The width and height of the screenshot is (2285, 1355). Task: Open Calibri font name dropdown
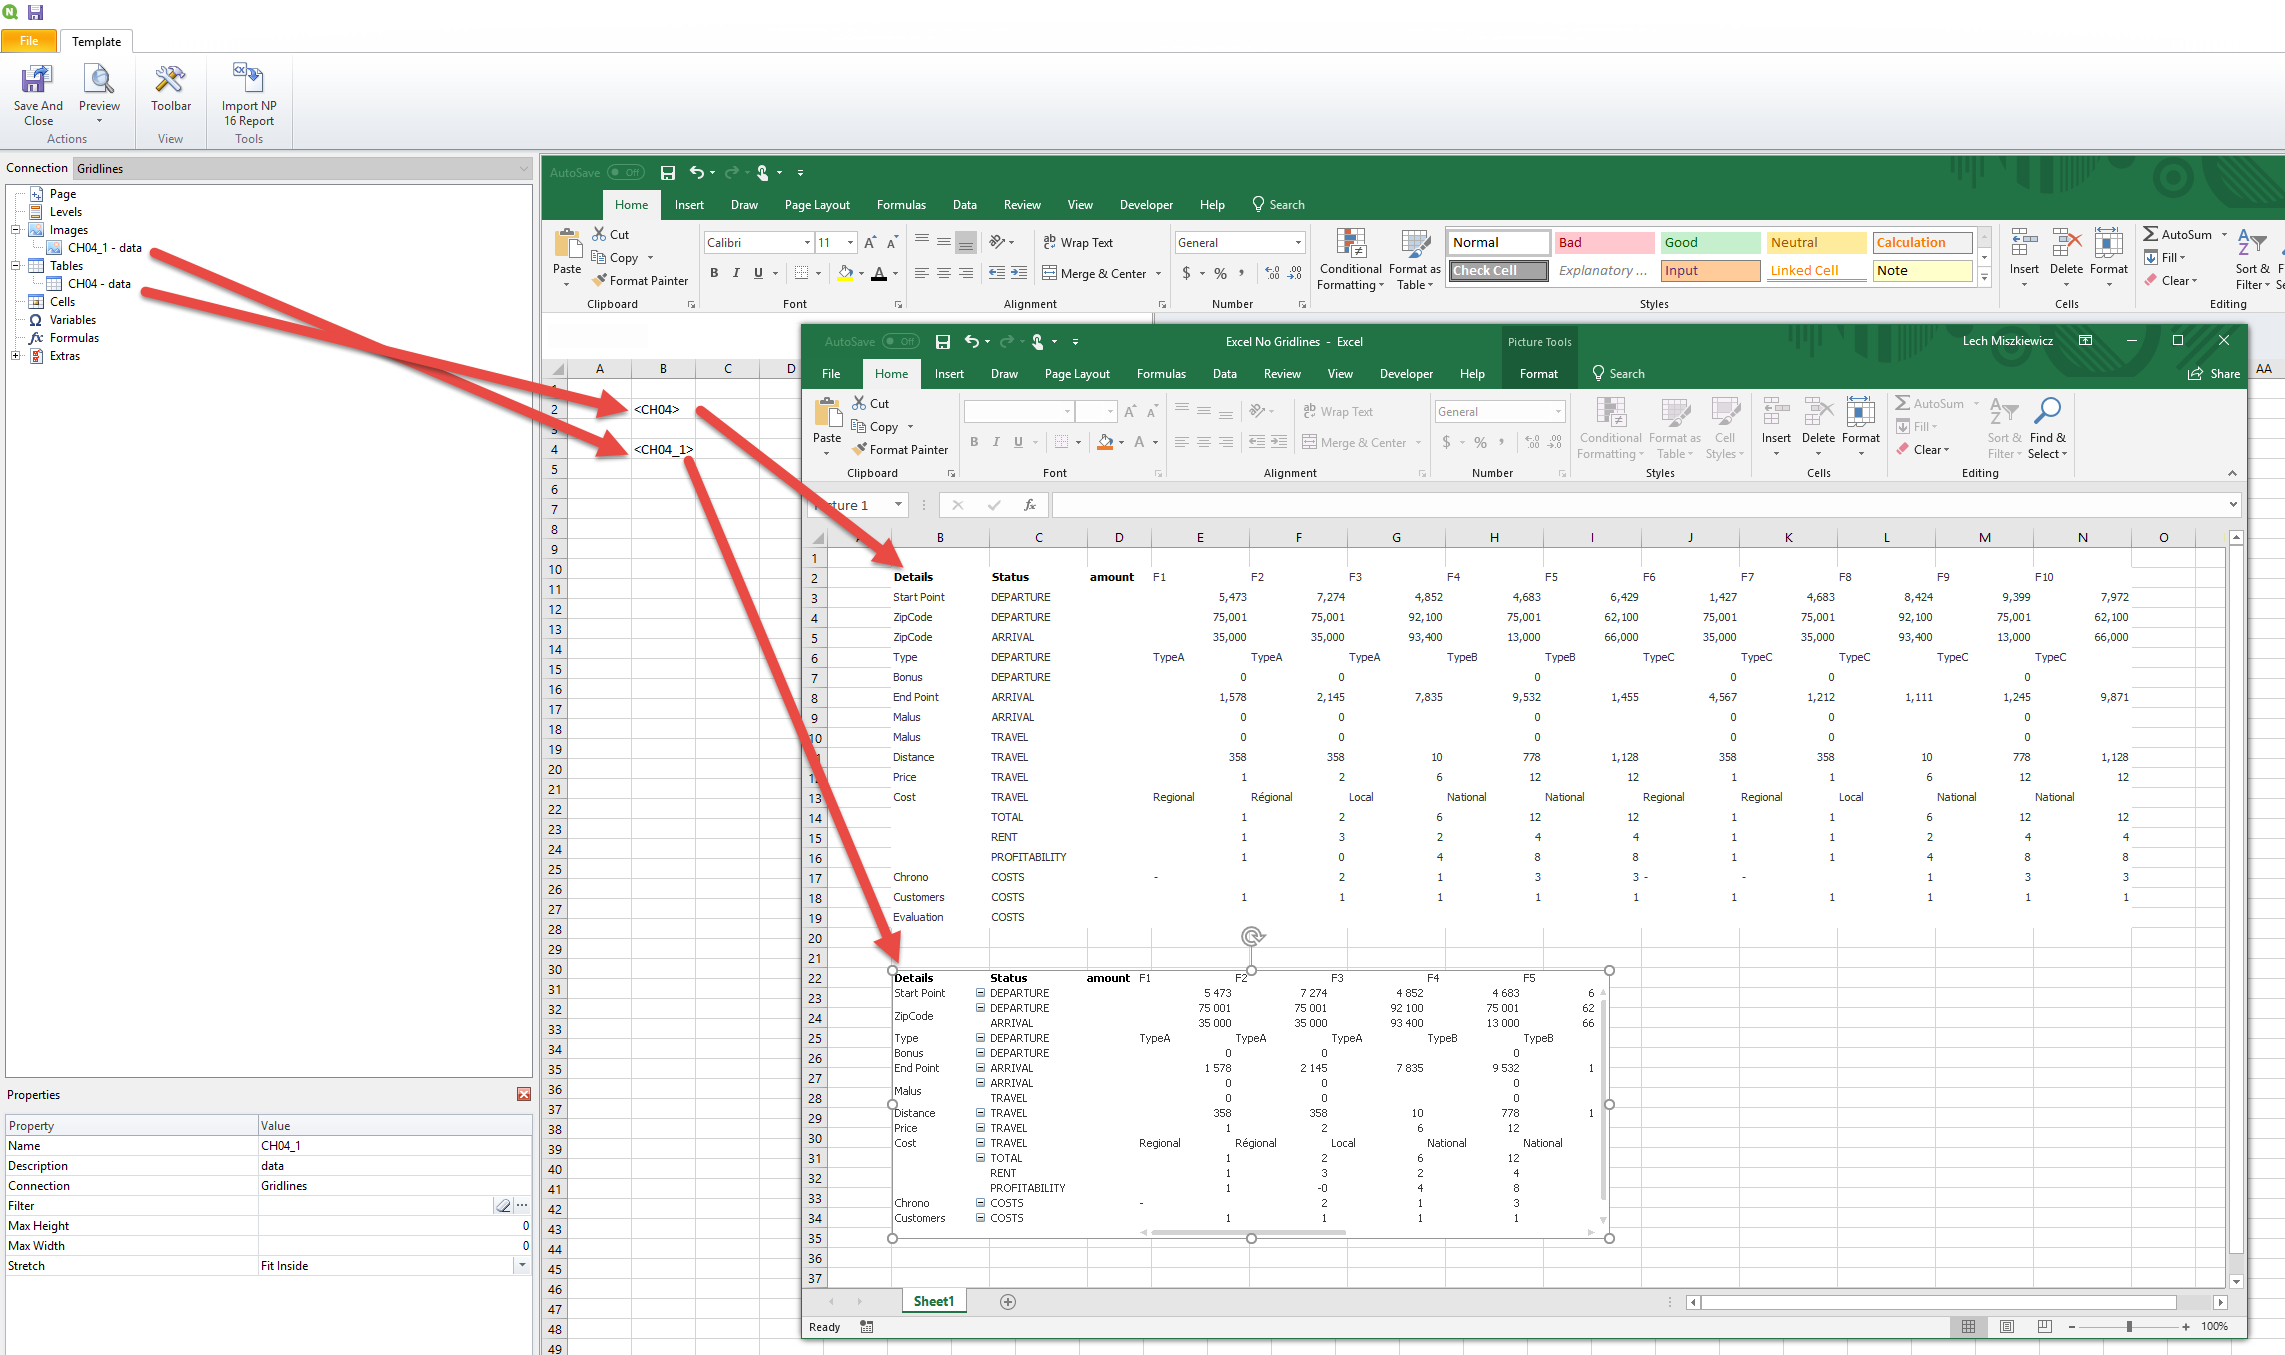coord(807,243)
